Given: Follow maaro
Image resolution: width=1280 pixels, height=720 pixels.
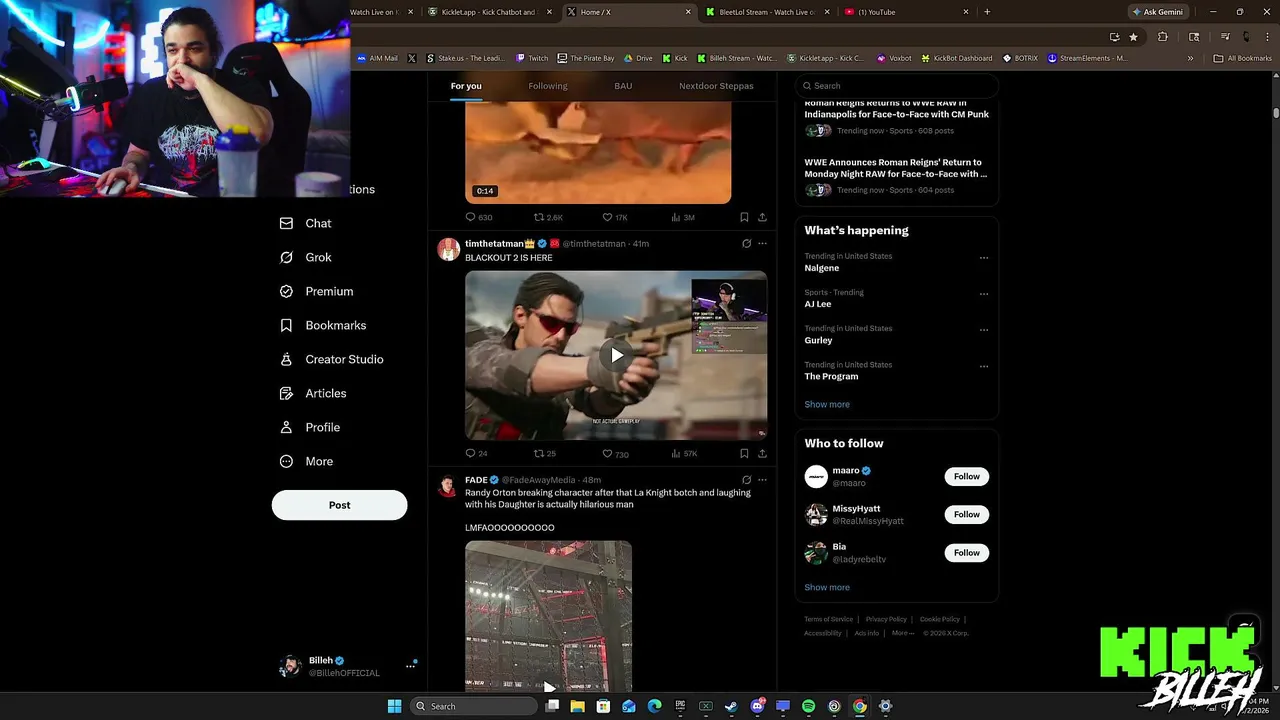Looking at the screenshot, I should click(x=967, y=477).
